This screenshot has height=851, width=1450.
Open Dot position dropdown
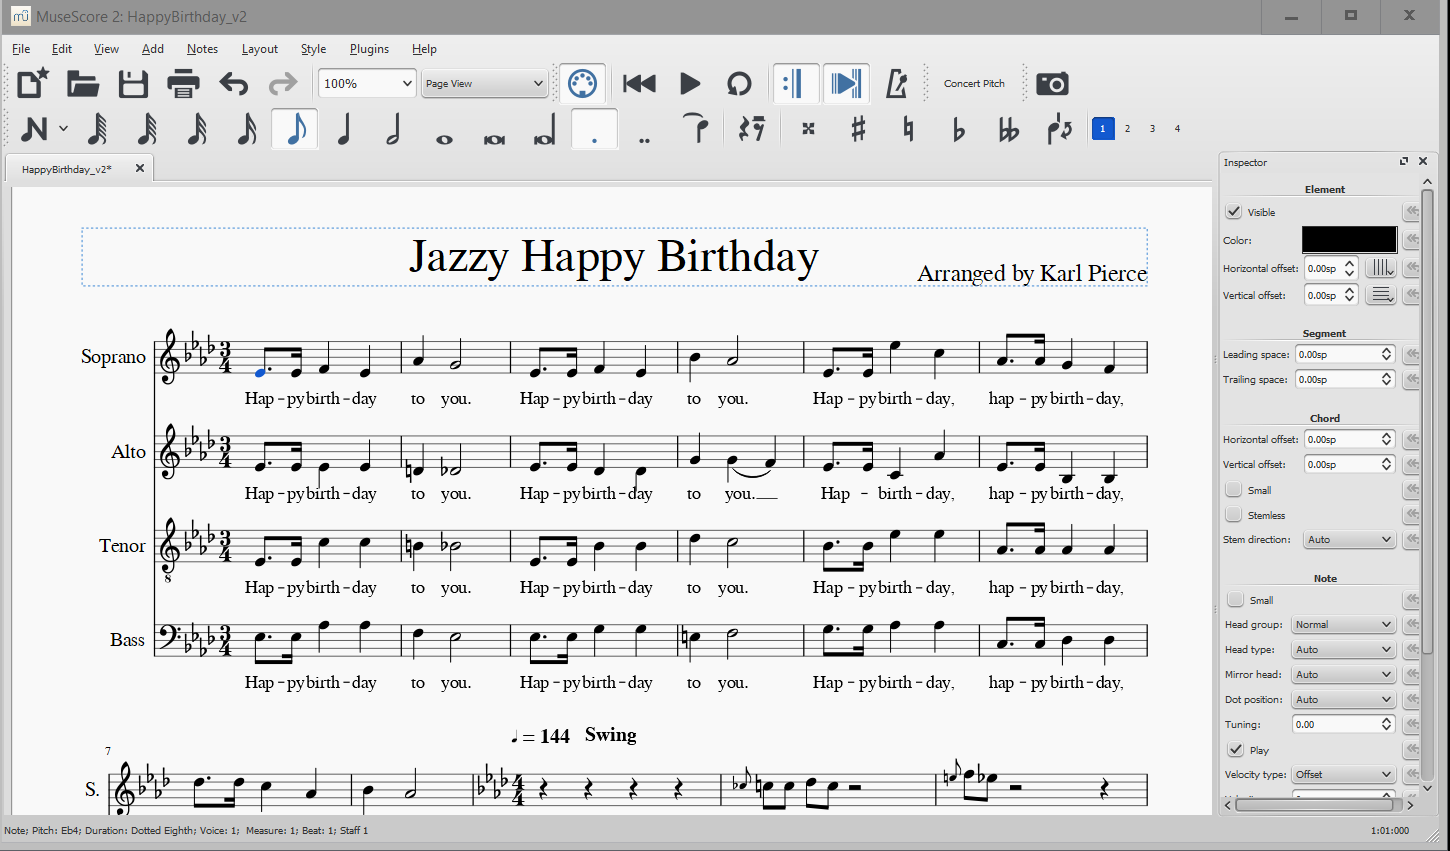(1343, 700)
